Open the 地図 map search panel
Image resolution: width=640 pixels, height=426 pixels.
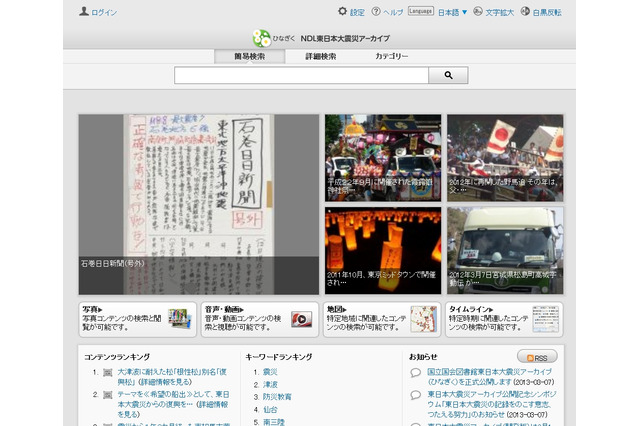[382, 320]
